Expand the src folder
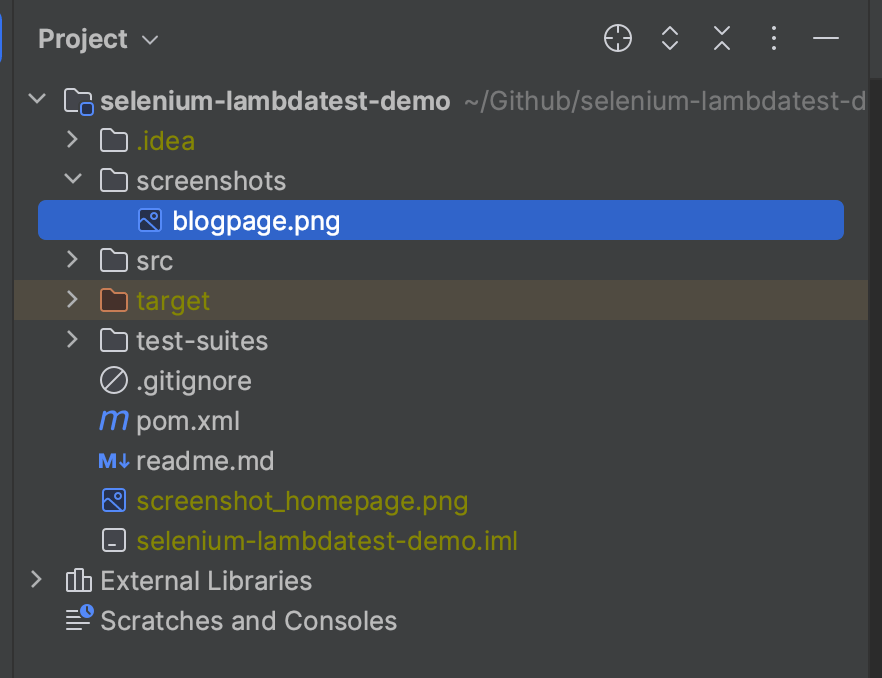Image resolution: width=882 pixels, height=678 pixels. [x=71, y=260]
